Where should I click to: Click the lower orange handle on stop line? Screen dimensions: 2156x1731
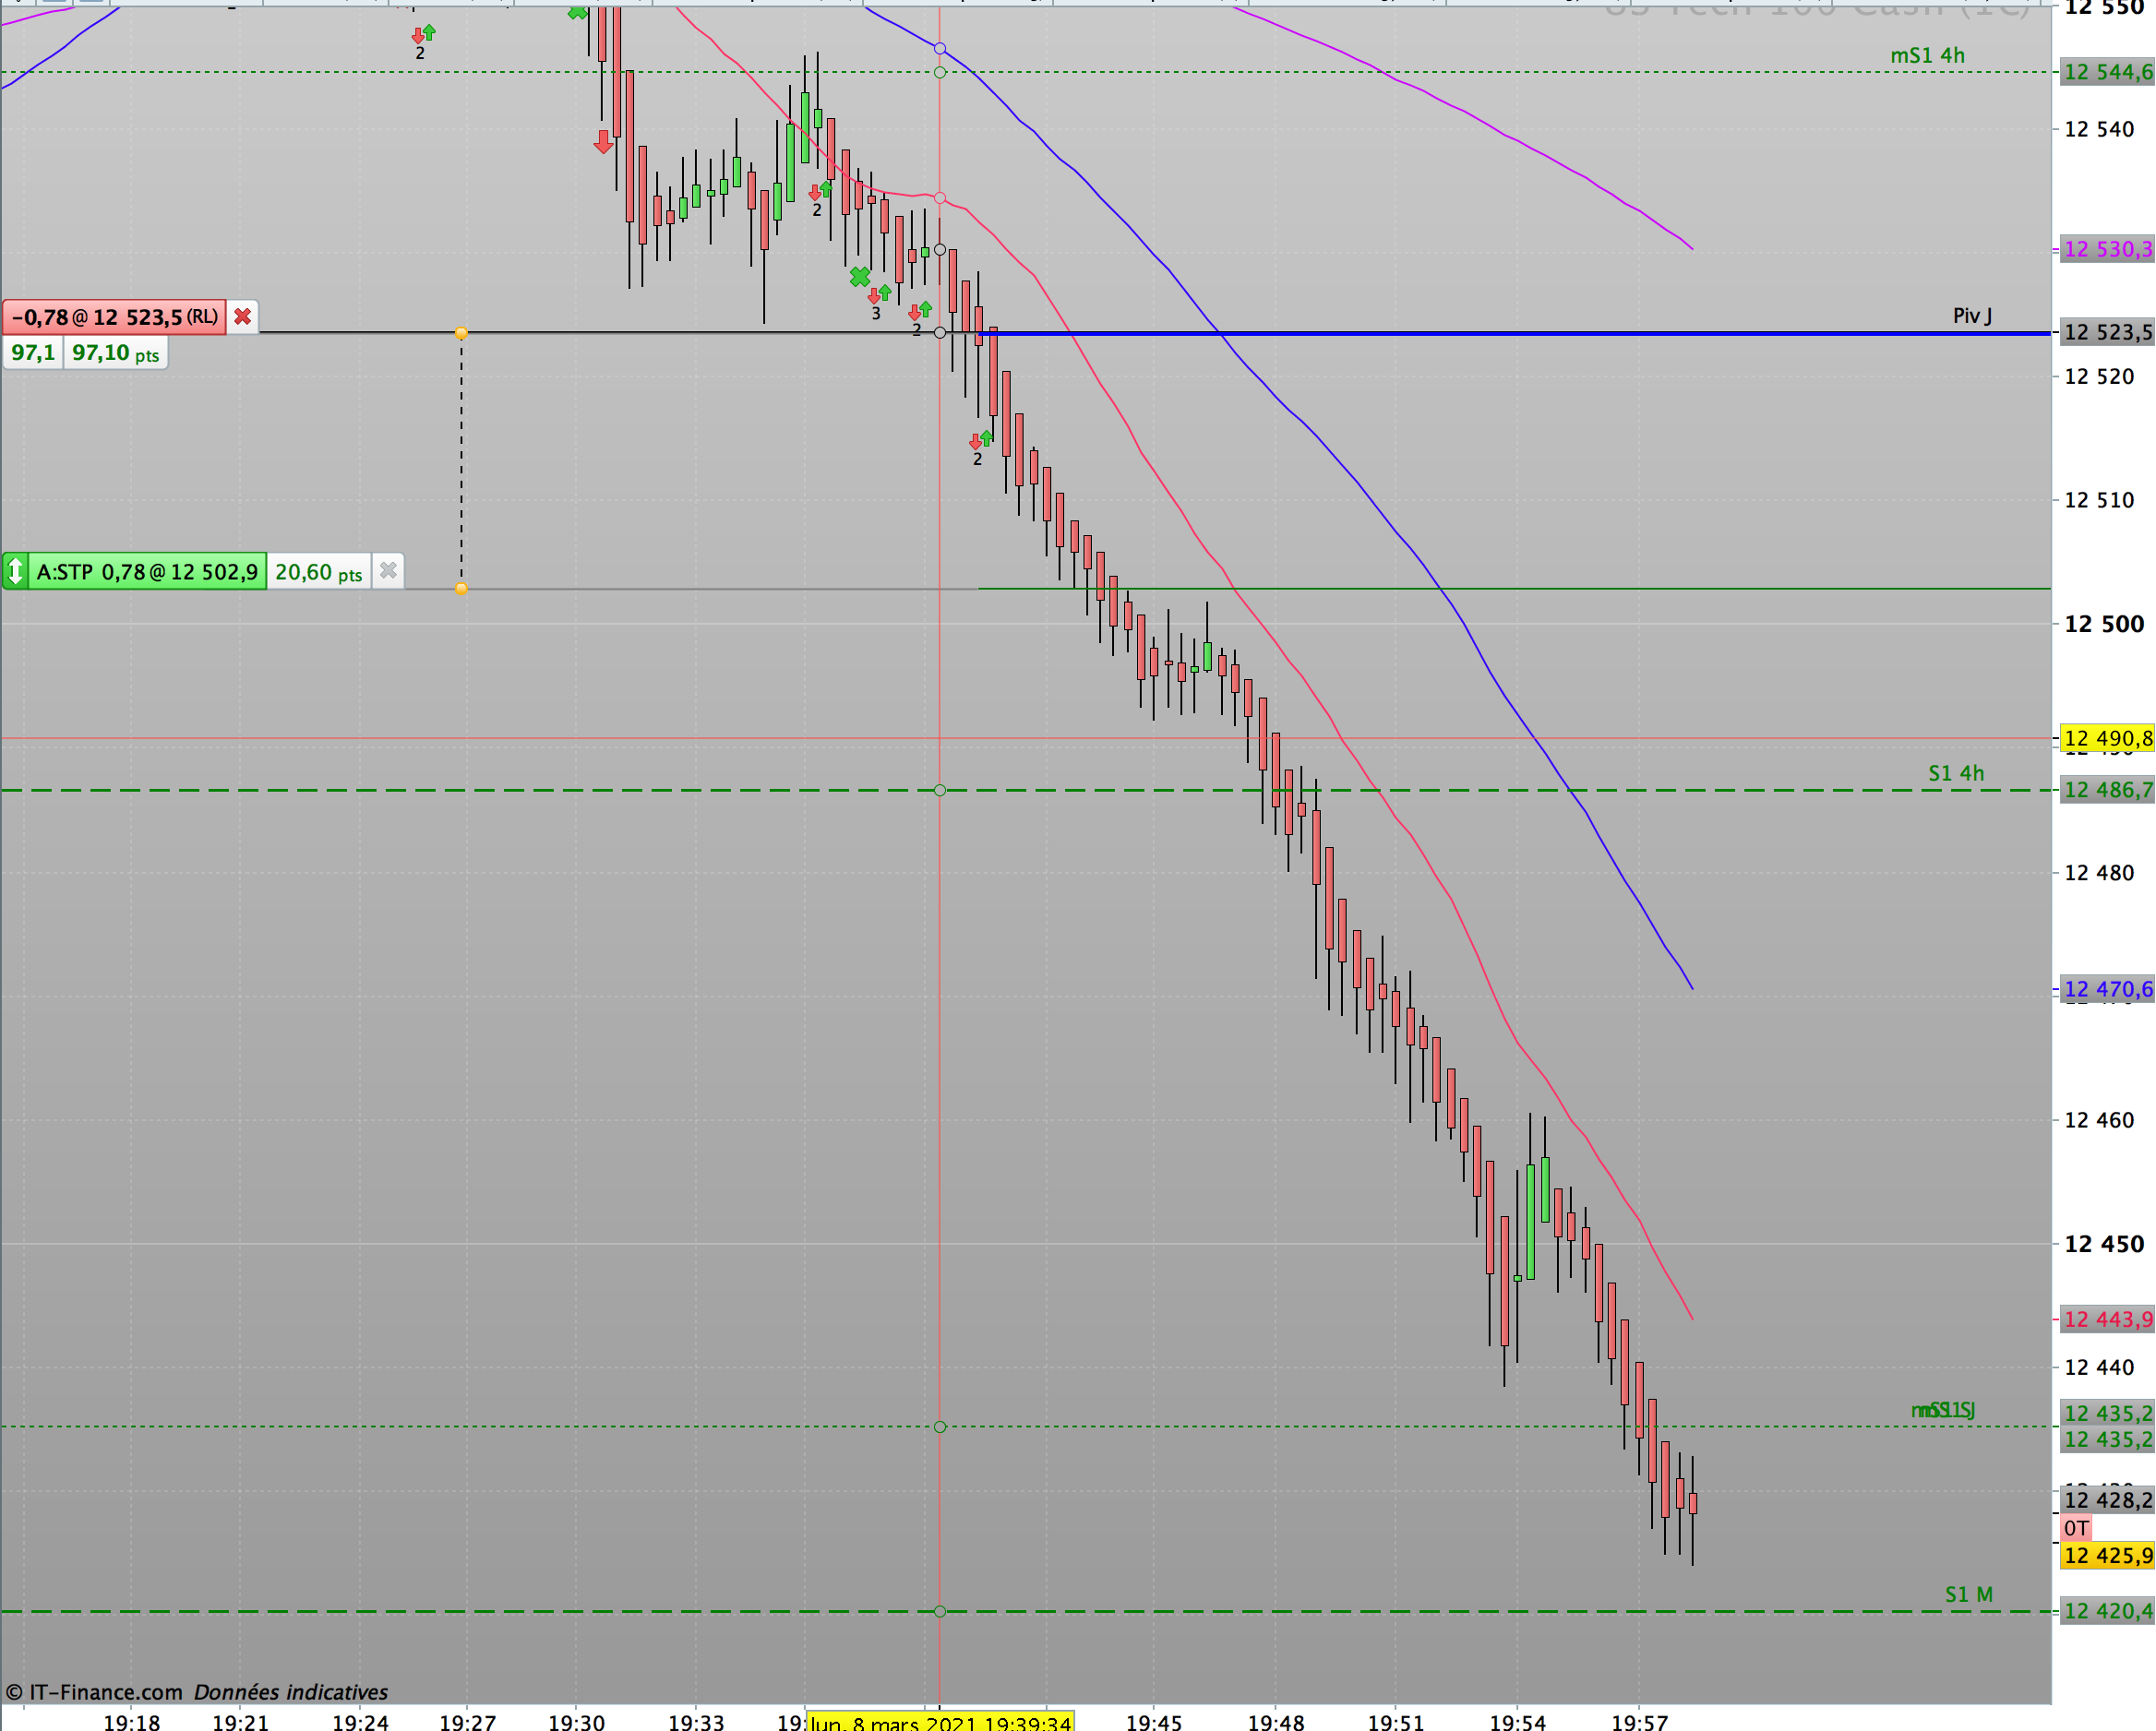pos(461,589)
